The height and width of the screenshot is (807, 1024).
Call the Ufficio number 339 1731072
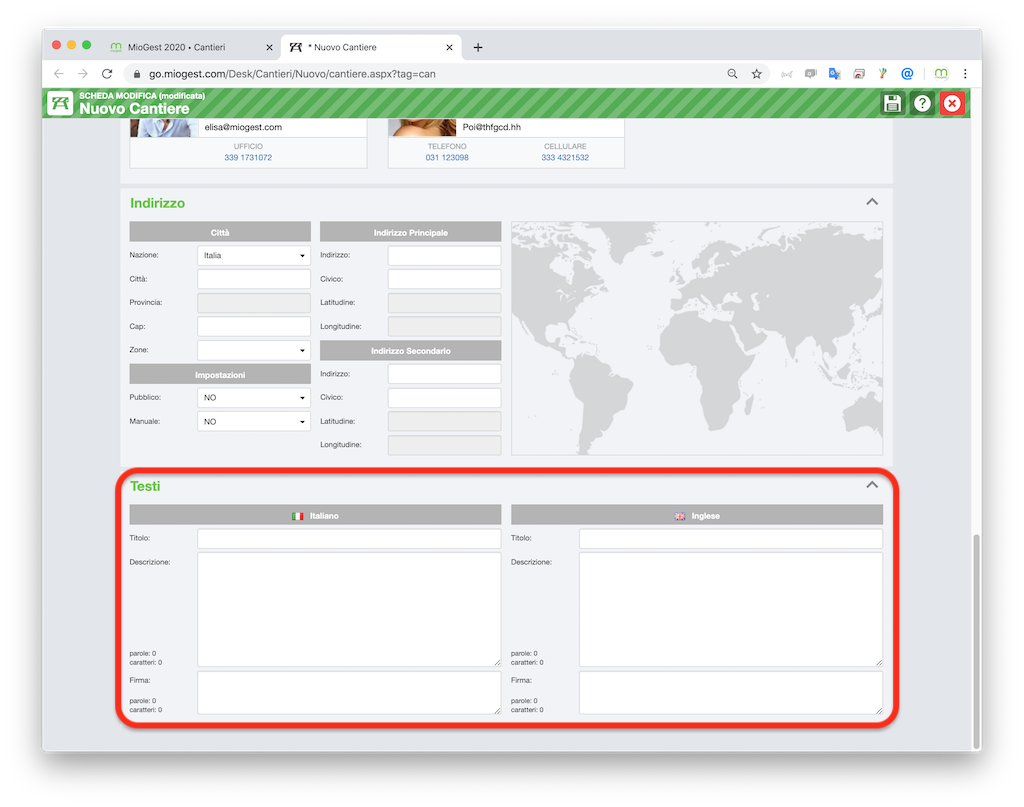248,157
